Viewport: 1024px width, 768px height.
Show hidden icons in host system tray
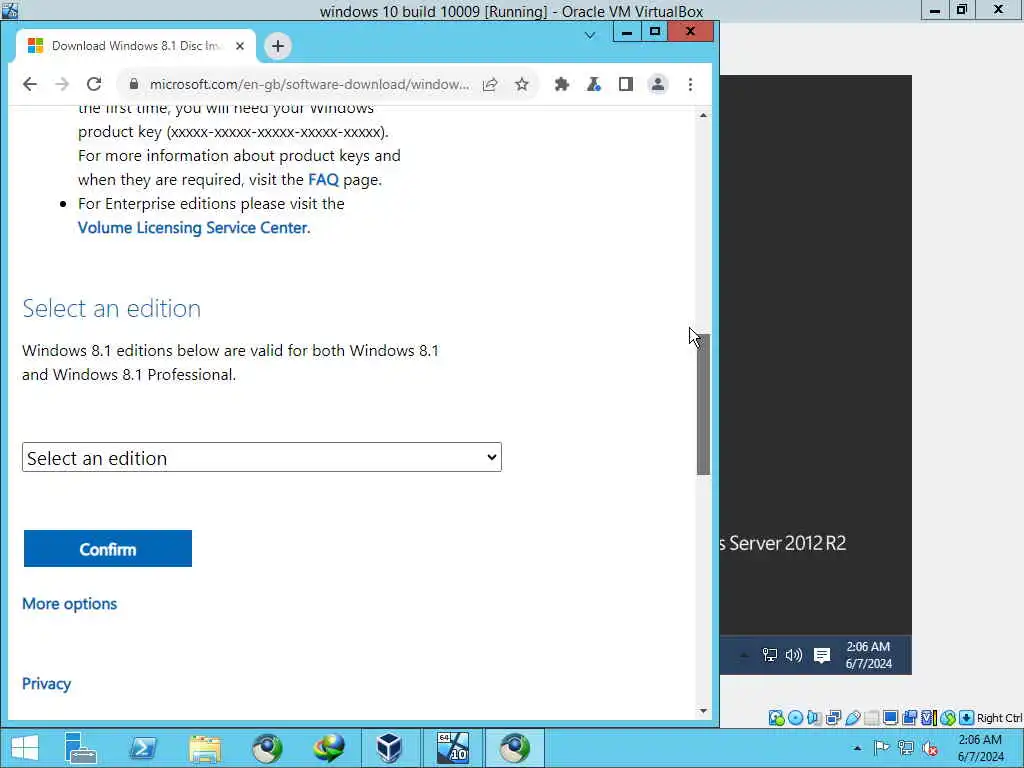tap(857, 748)
